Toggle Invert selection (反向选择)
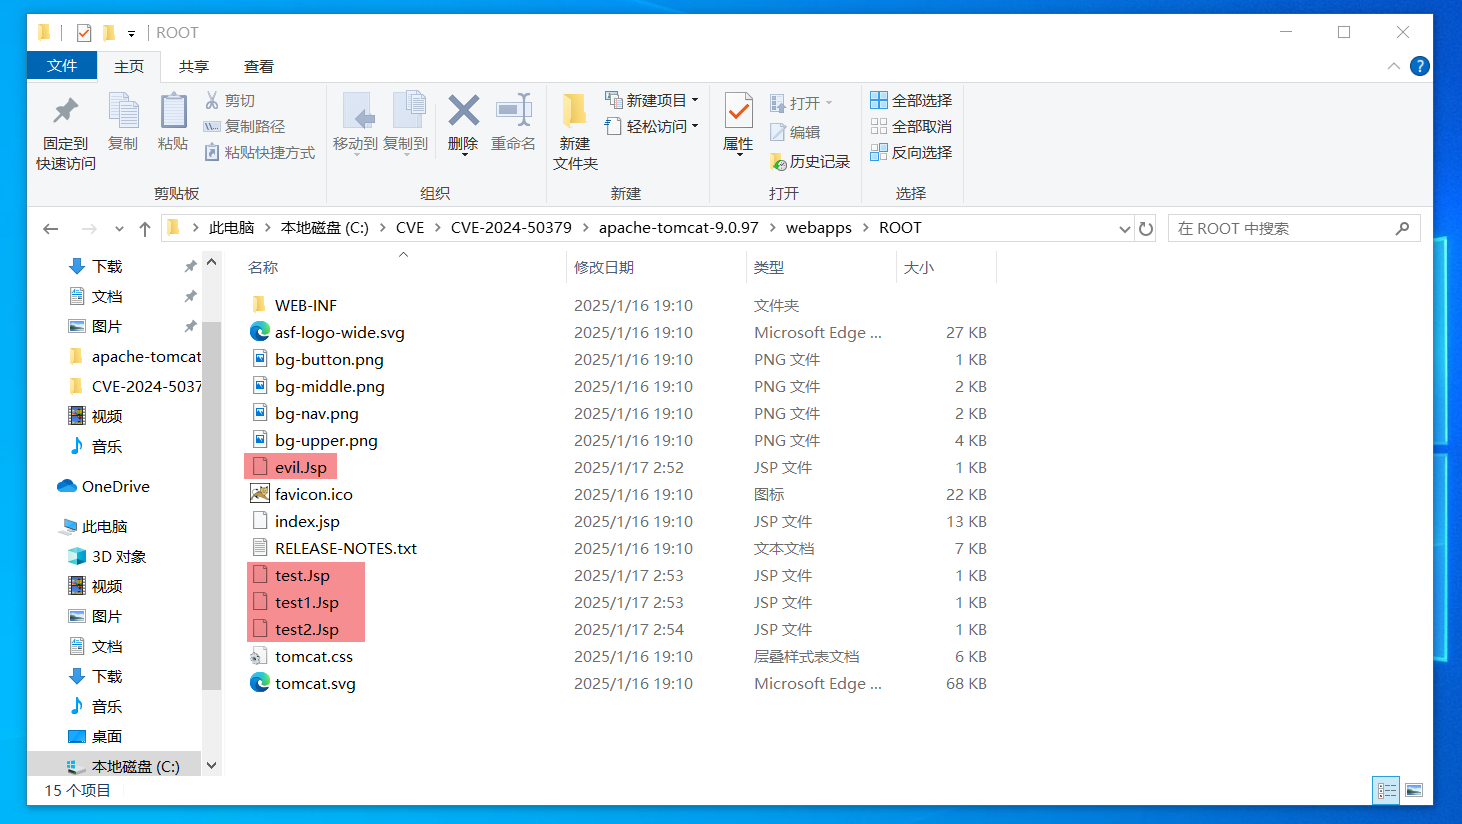Viewport: 1462px width, 824px height. coord(911,152)
